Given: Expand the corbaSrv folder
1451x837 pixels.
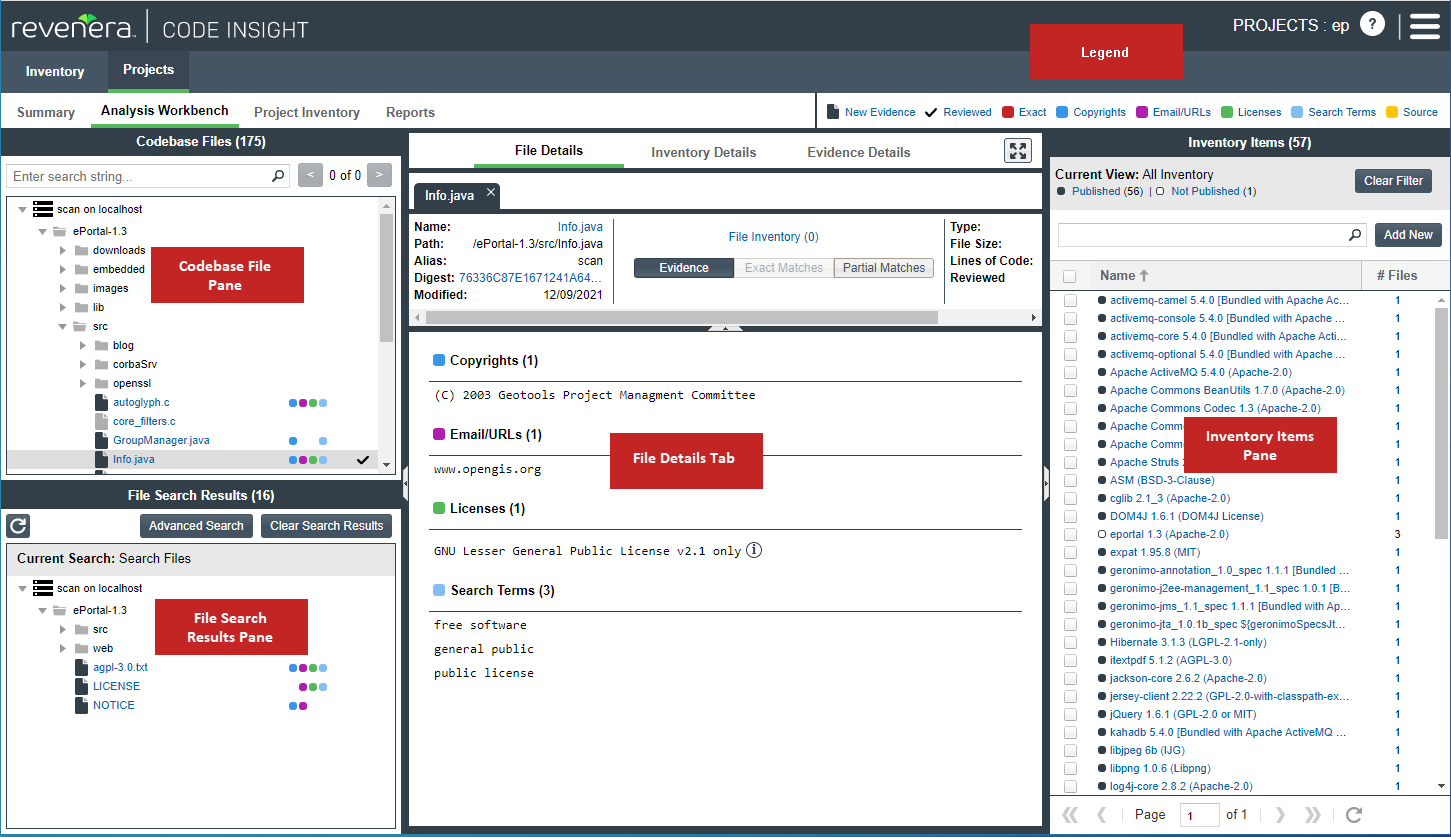Looking at the screenshot, I should tap(84, 364).
